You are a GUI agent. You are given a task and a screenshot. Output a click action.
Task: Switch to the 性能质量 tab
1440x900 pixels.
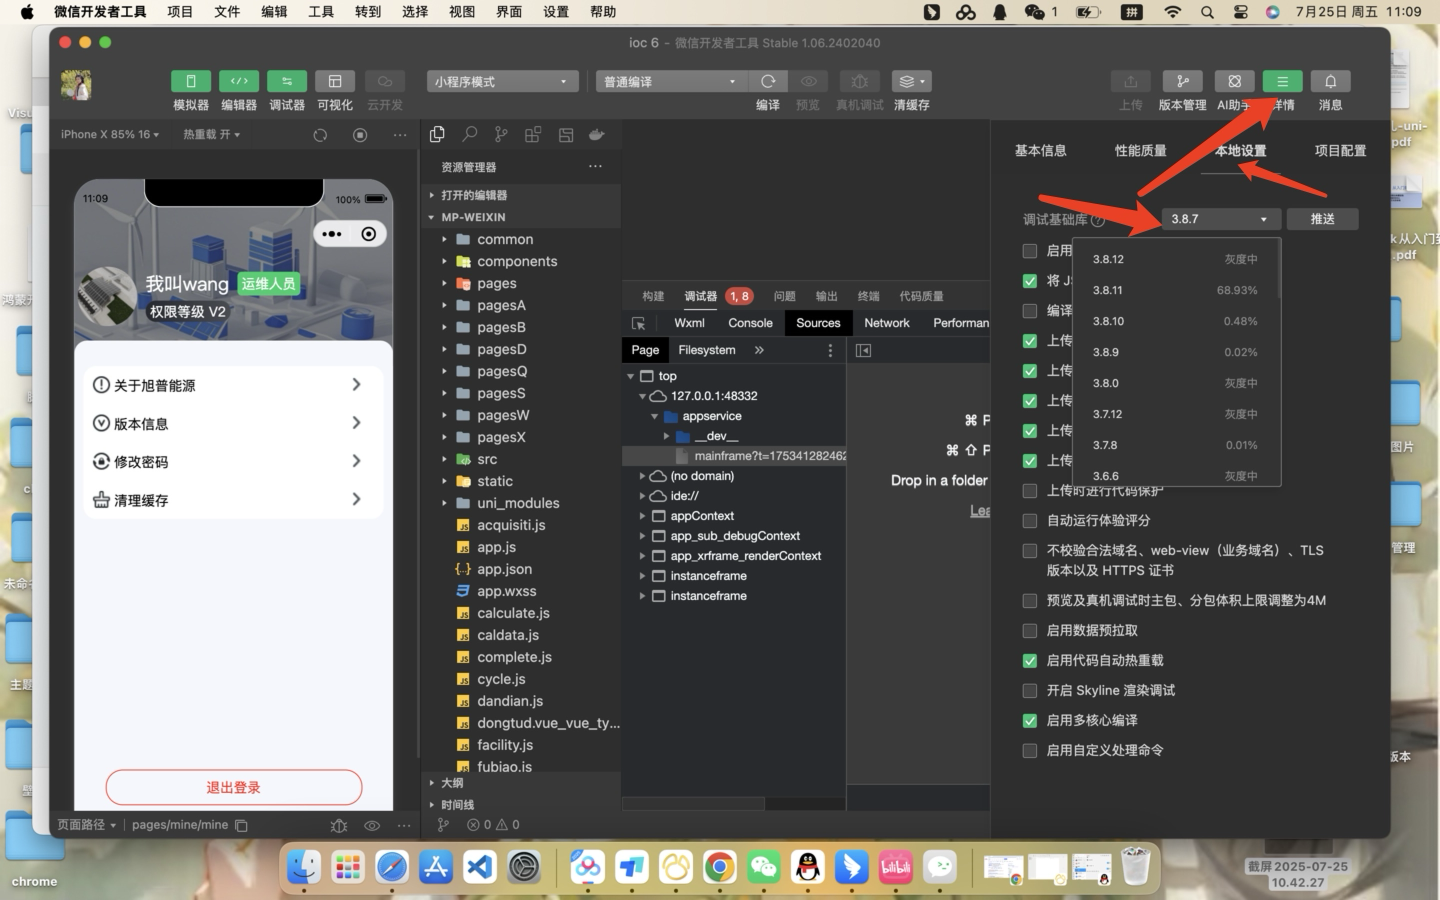[1140, 151]
